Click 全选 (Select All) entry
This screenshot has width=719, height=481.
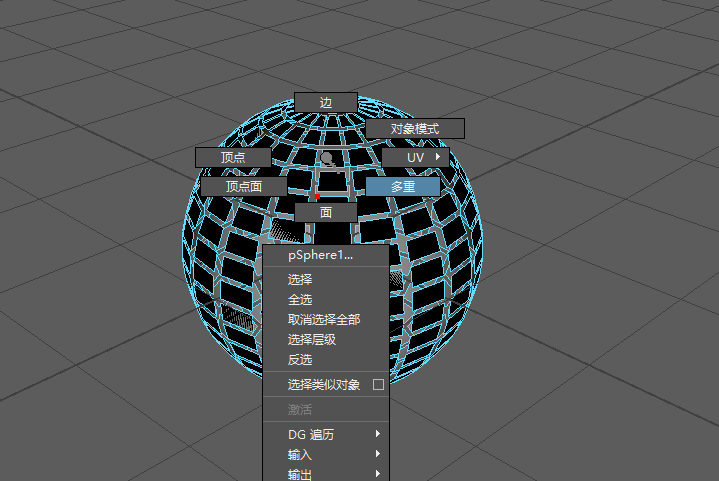pos(326,299)
